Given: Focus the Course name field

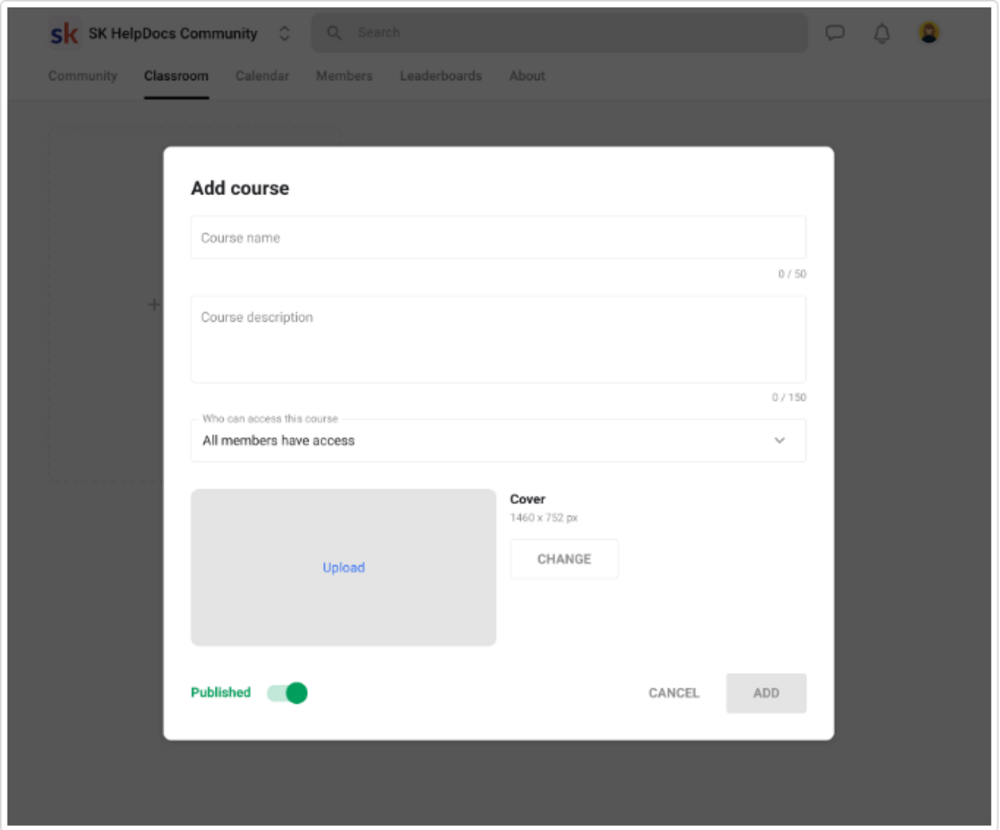Looking at the screenshot, I should 498,237.
